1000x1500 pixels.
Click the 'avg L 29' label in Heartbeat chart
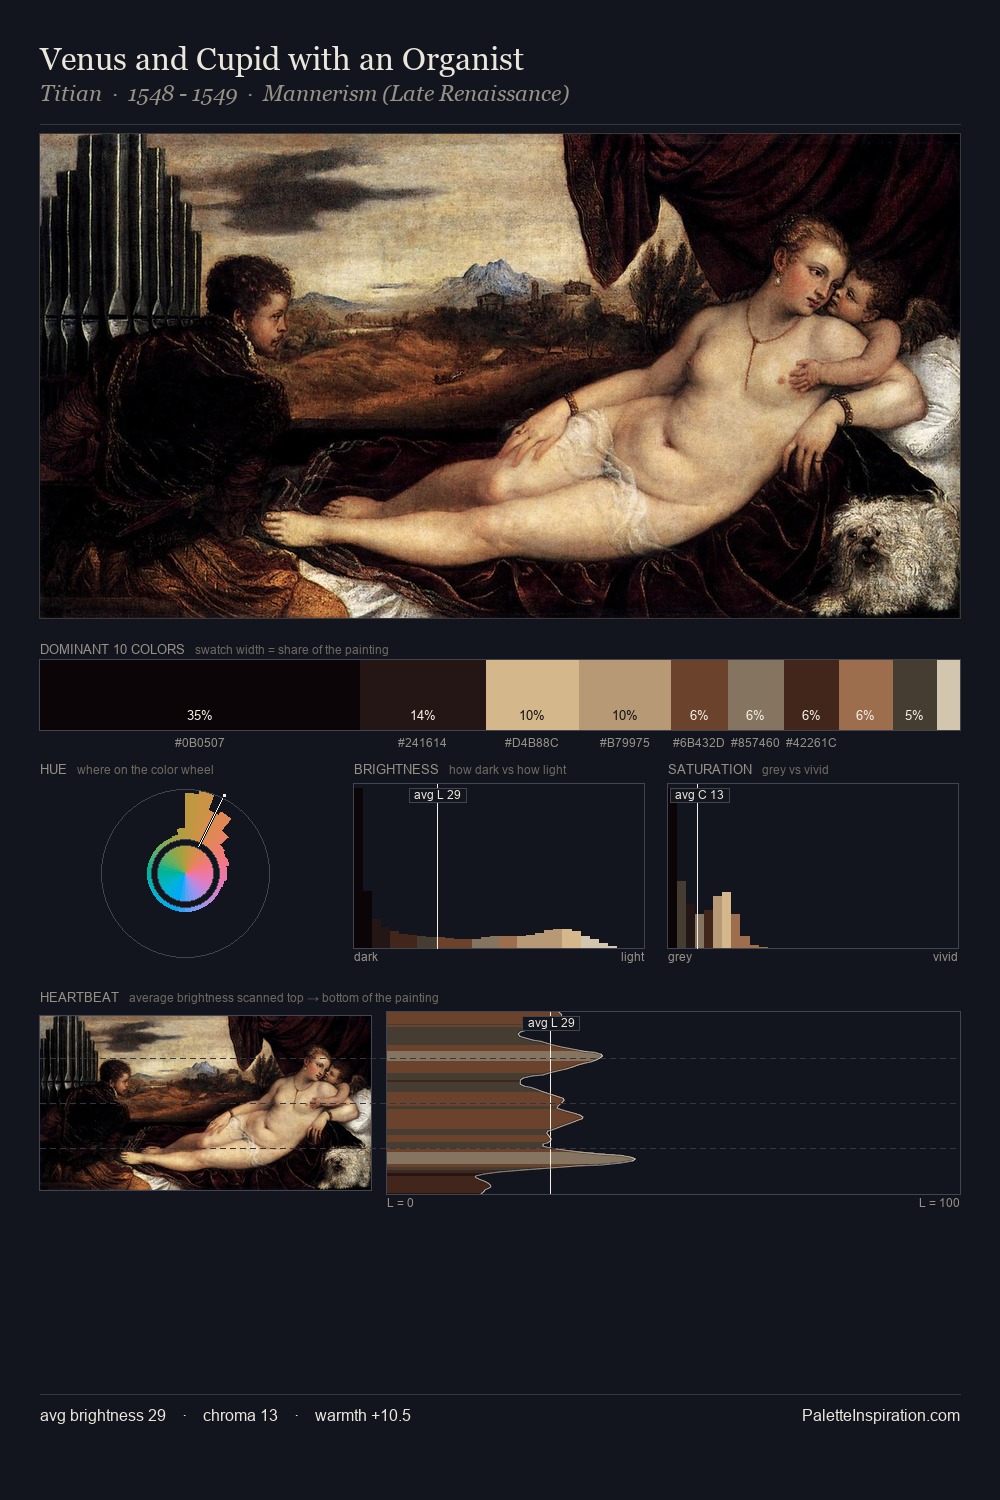[551, 1023]
